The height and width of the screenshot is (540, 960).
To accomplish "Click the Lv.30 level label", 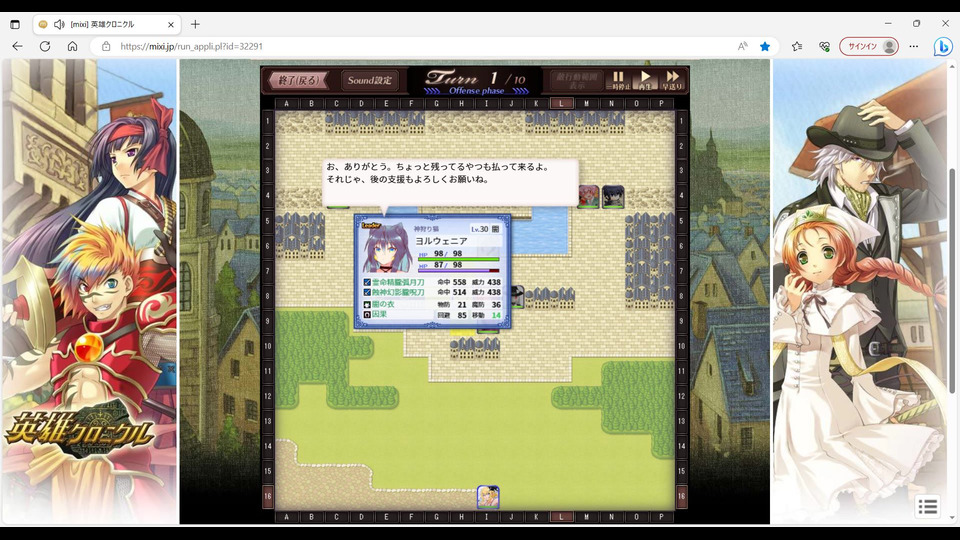I will (479, 229).
